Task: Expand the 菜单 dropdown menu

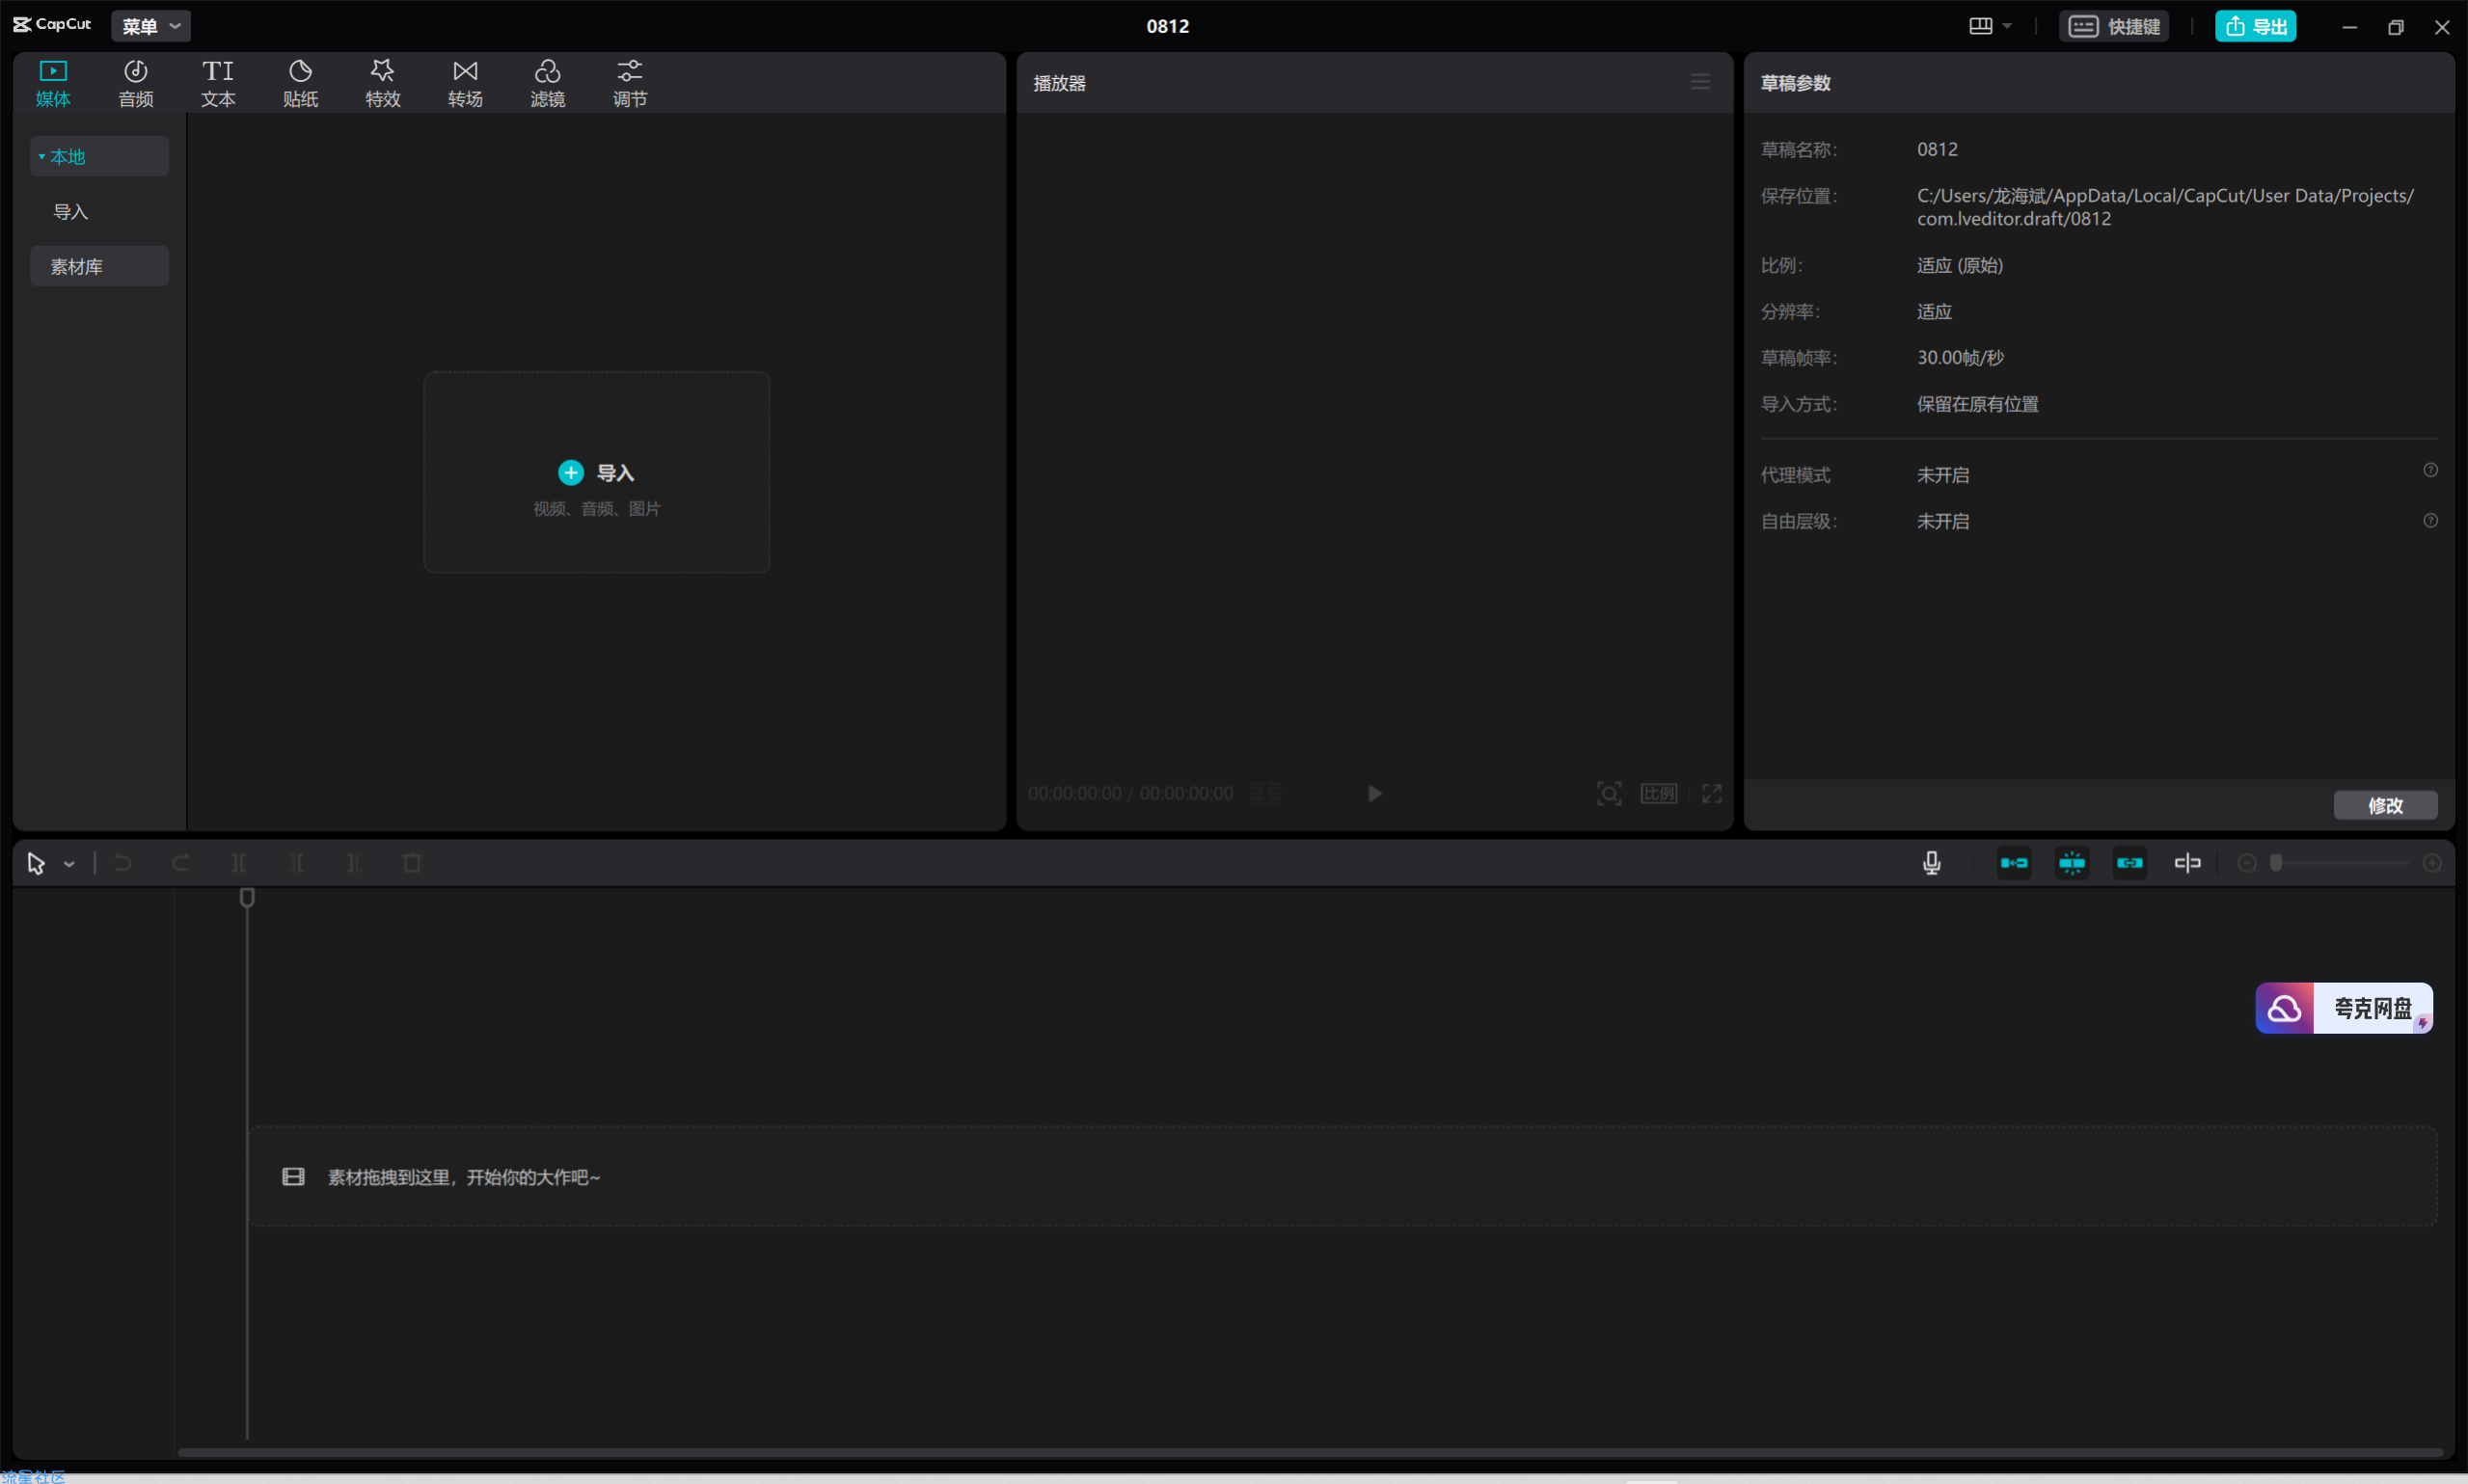Action: tap(151, 26)
